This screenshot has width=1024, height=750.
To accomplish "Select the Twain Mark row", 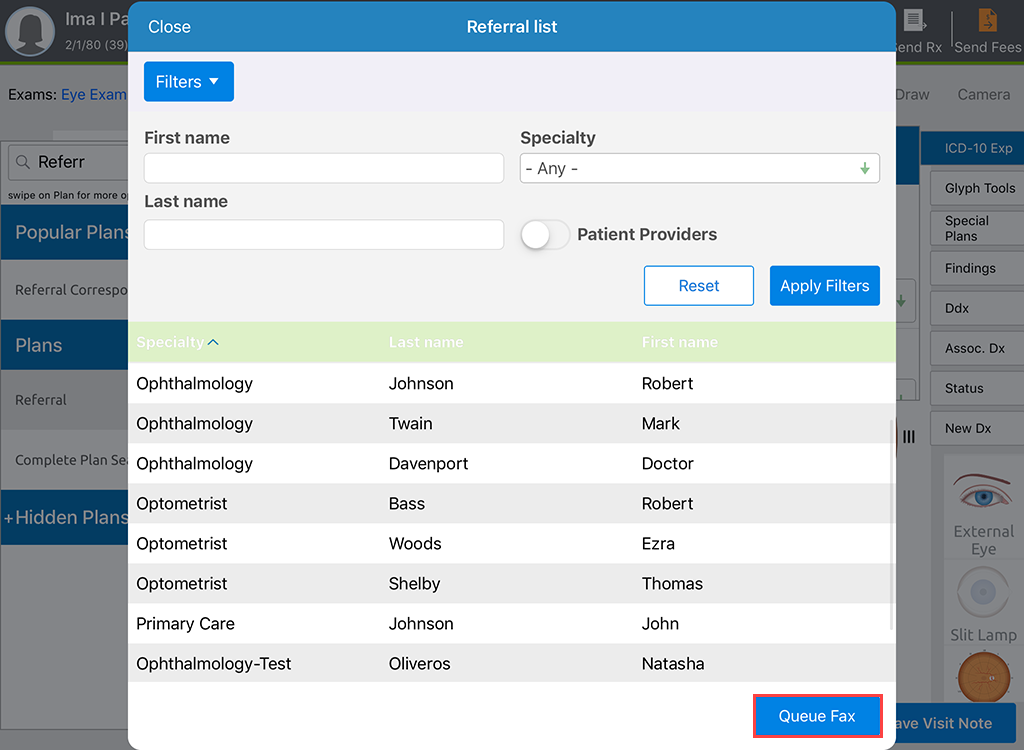I will (511, 423).
